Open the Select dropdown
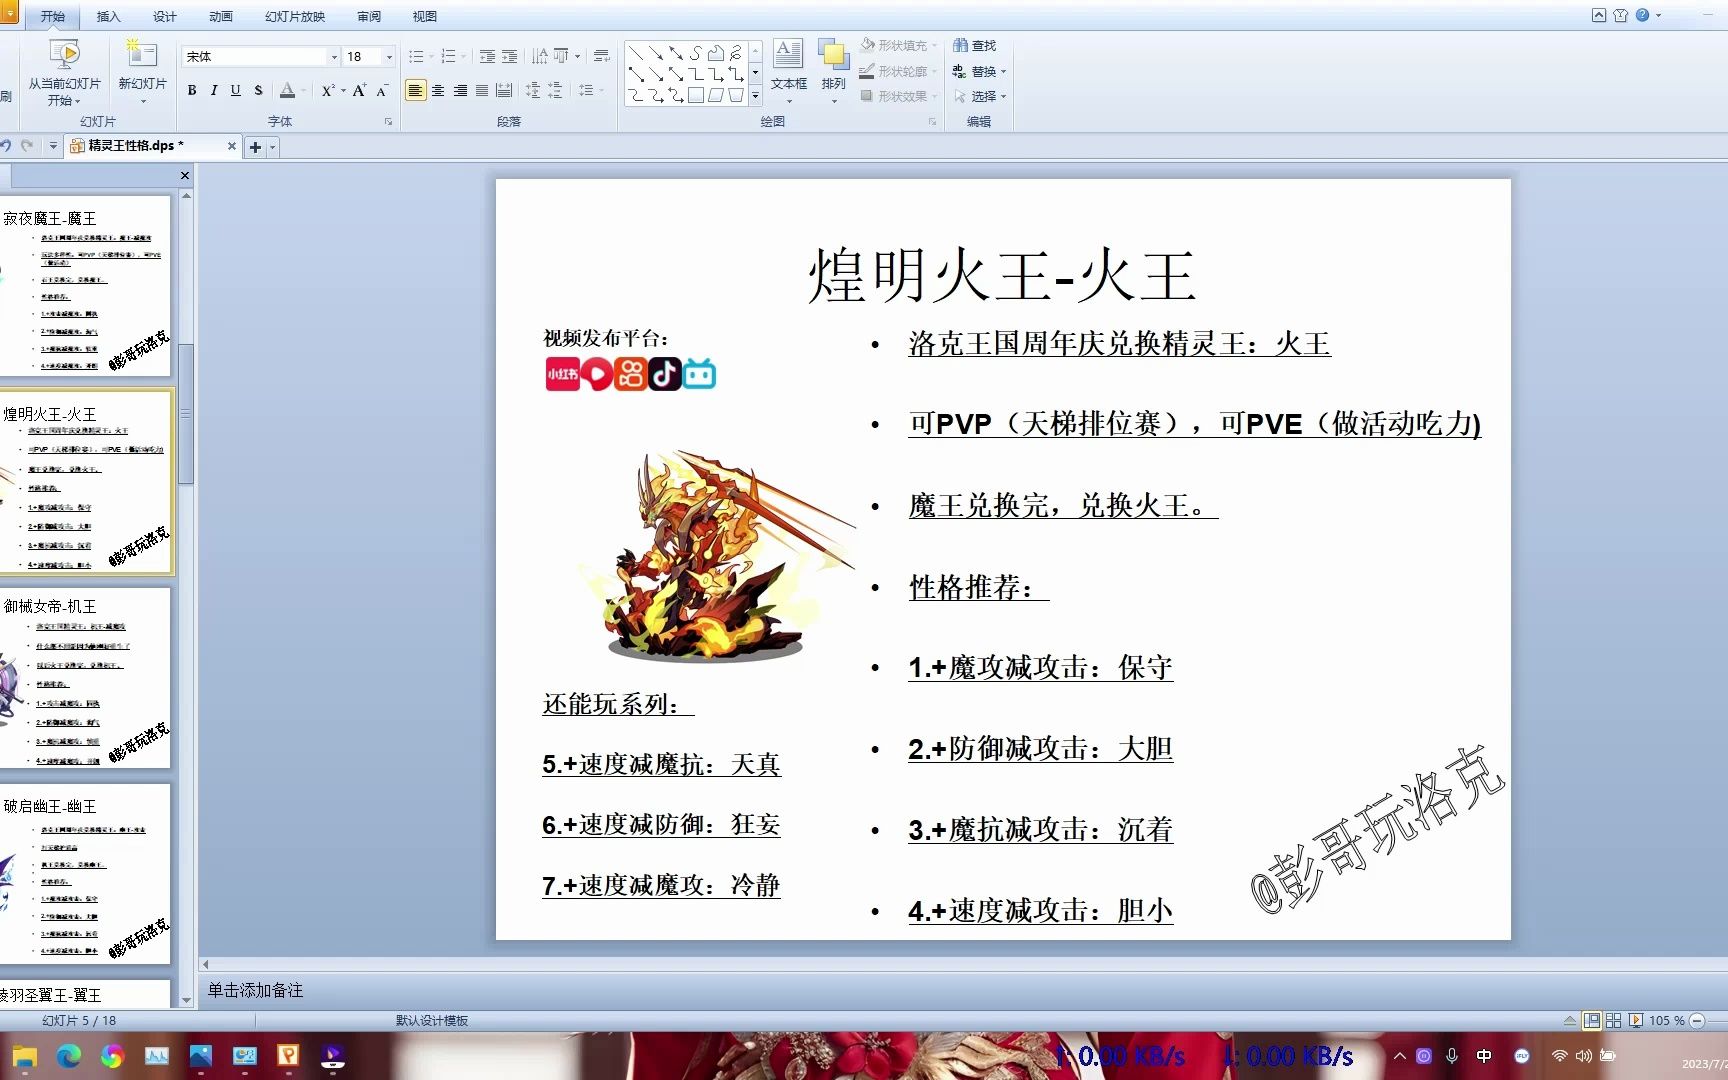1728x1080 pixels. click(x=979, y=96)
